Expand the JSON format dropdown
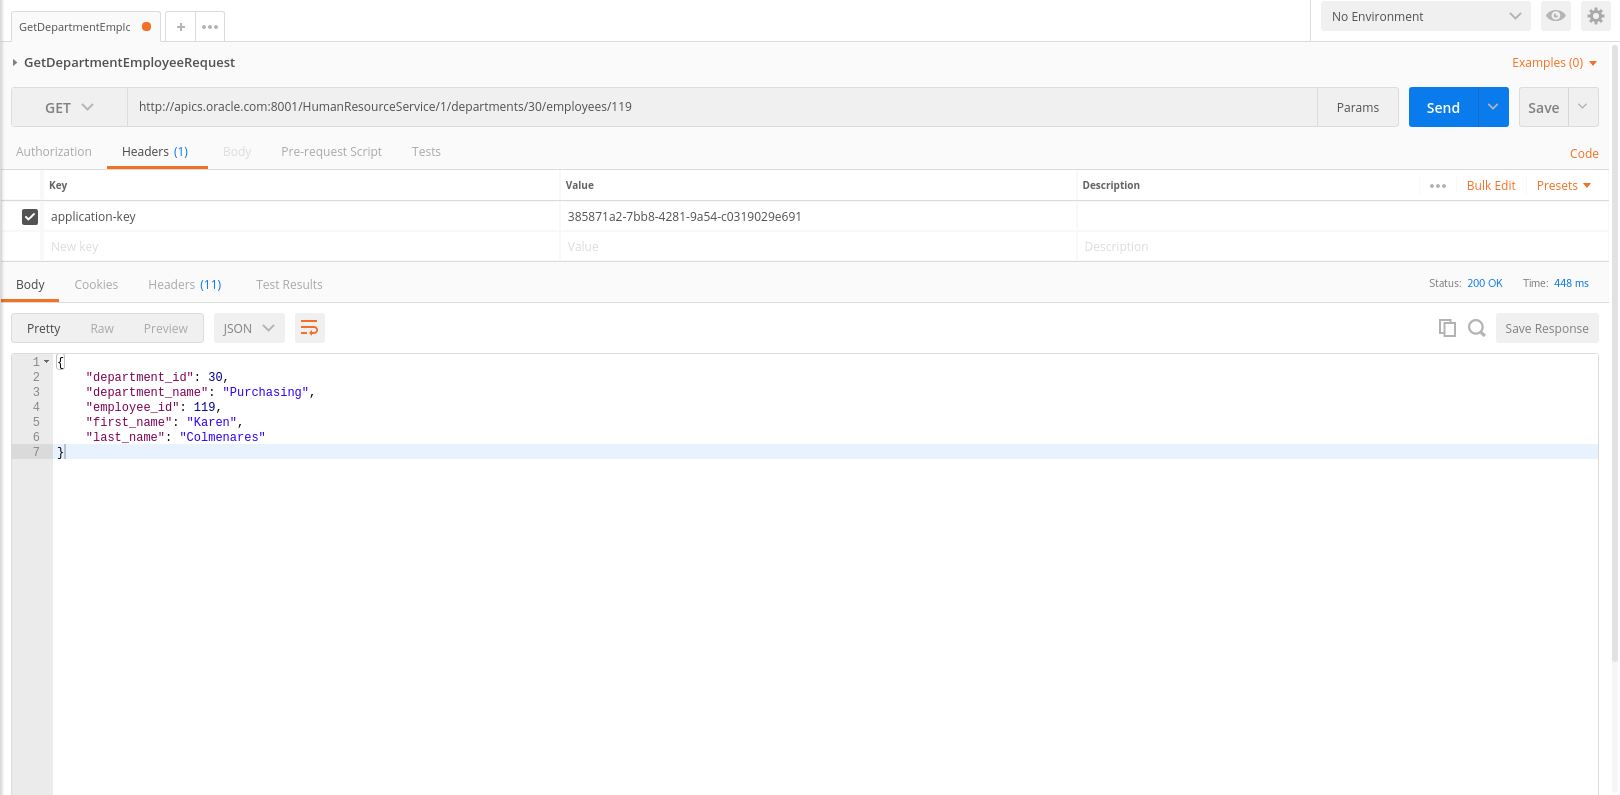This screenshot has height=795, width=1620. click(249, 328)
